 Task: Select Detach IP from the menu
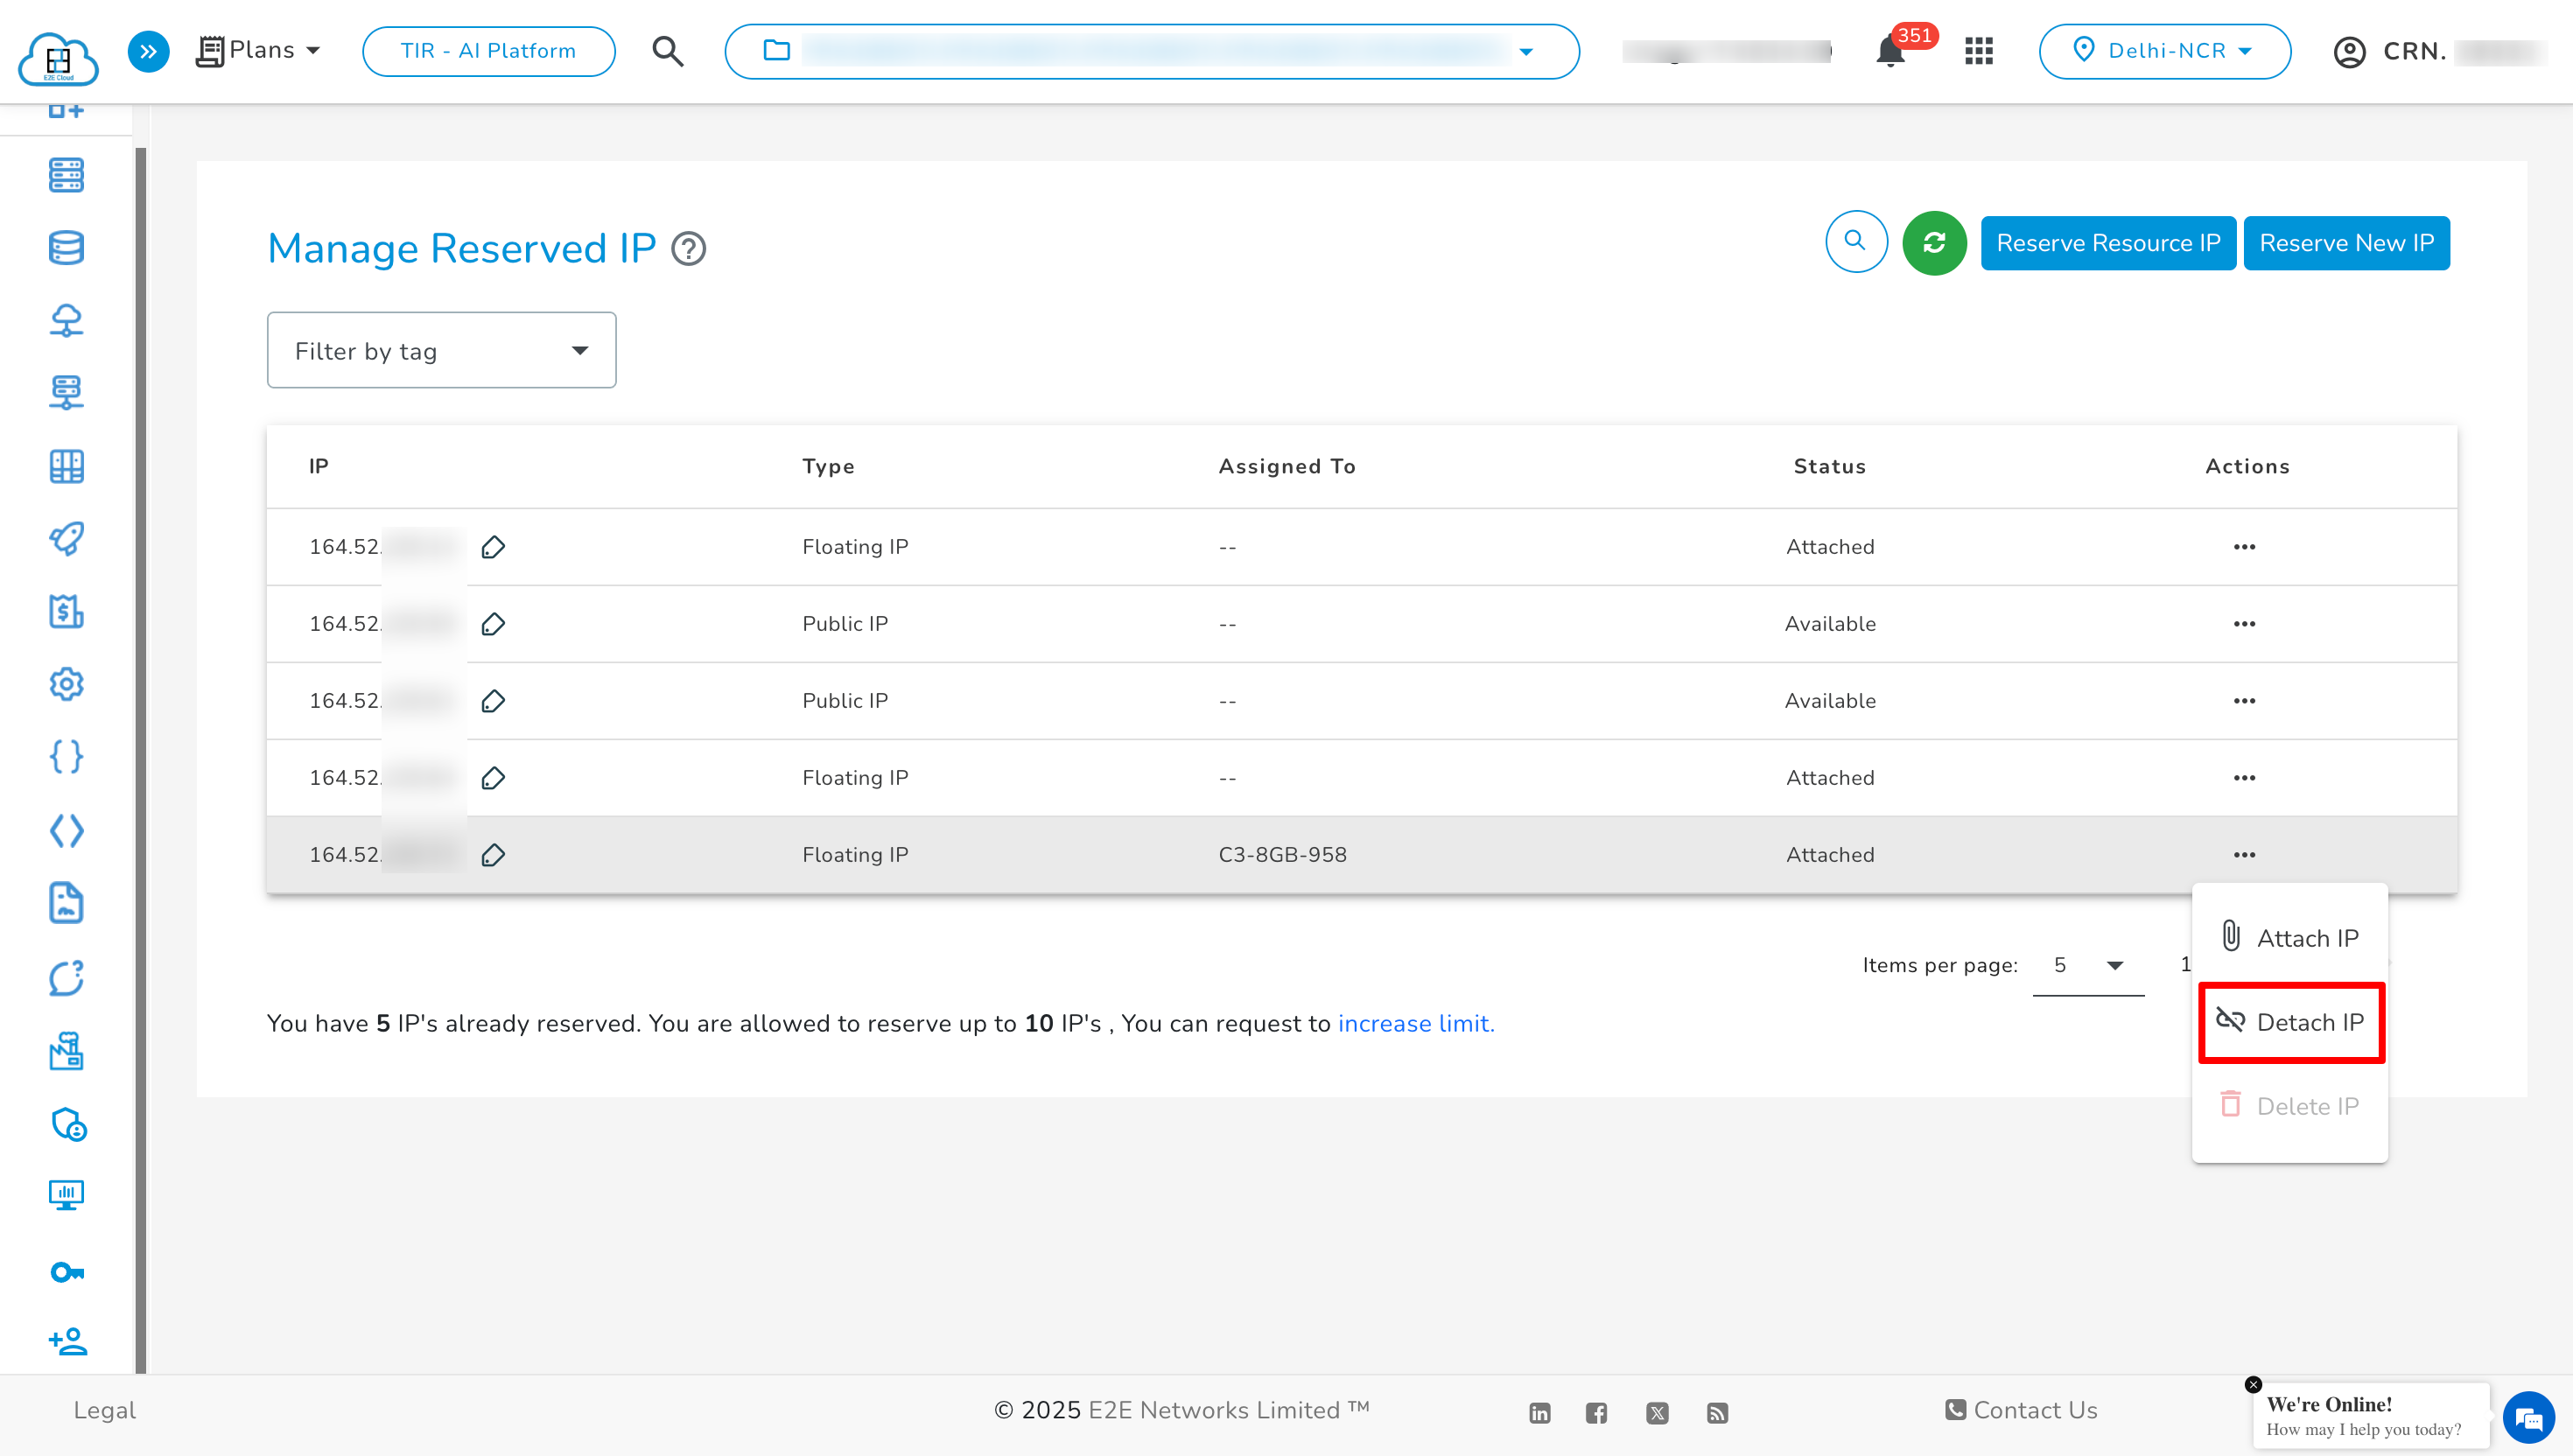(2291, 1022)
